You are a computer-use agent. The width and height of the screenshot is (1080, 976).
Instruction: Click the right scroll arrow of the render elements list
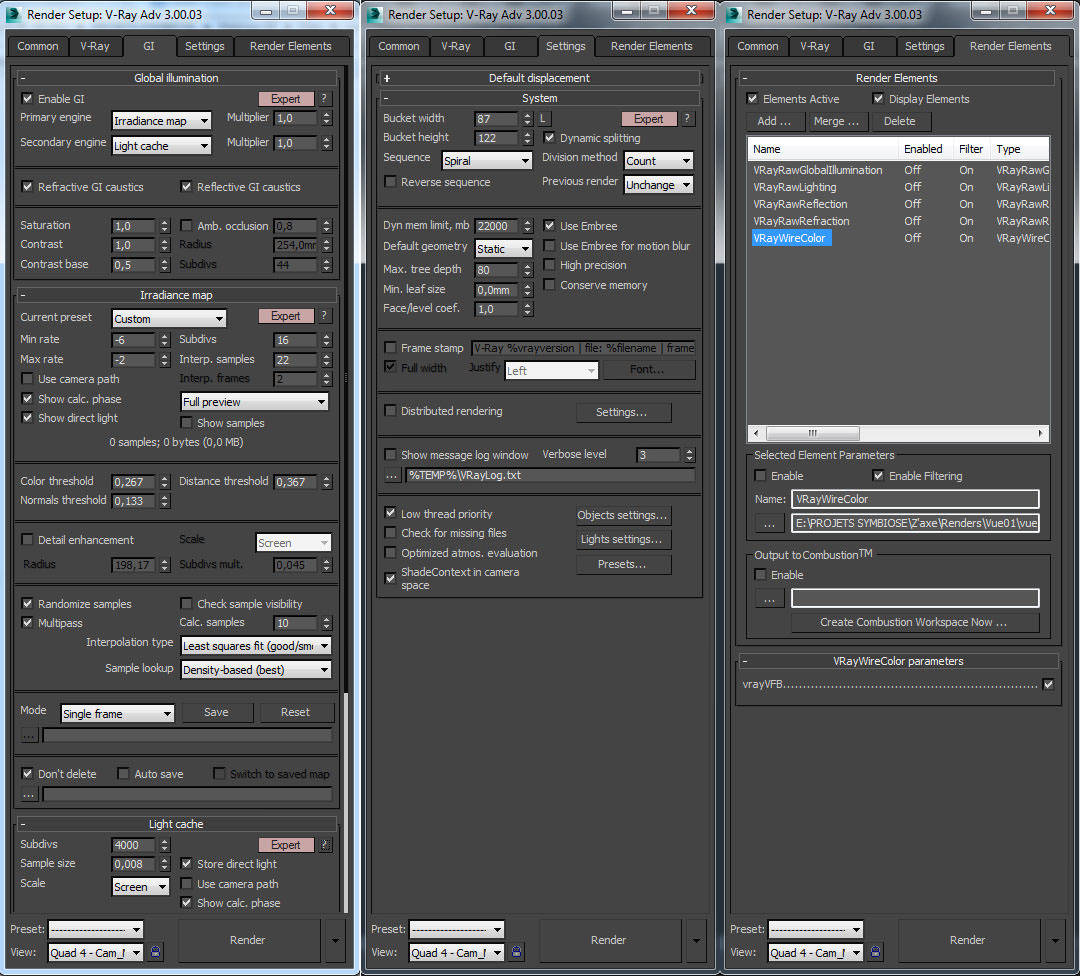1041,433
